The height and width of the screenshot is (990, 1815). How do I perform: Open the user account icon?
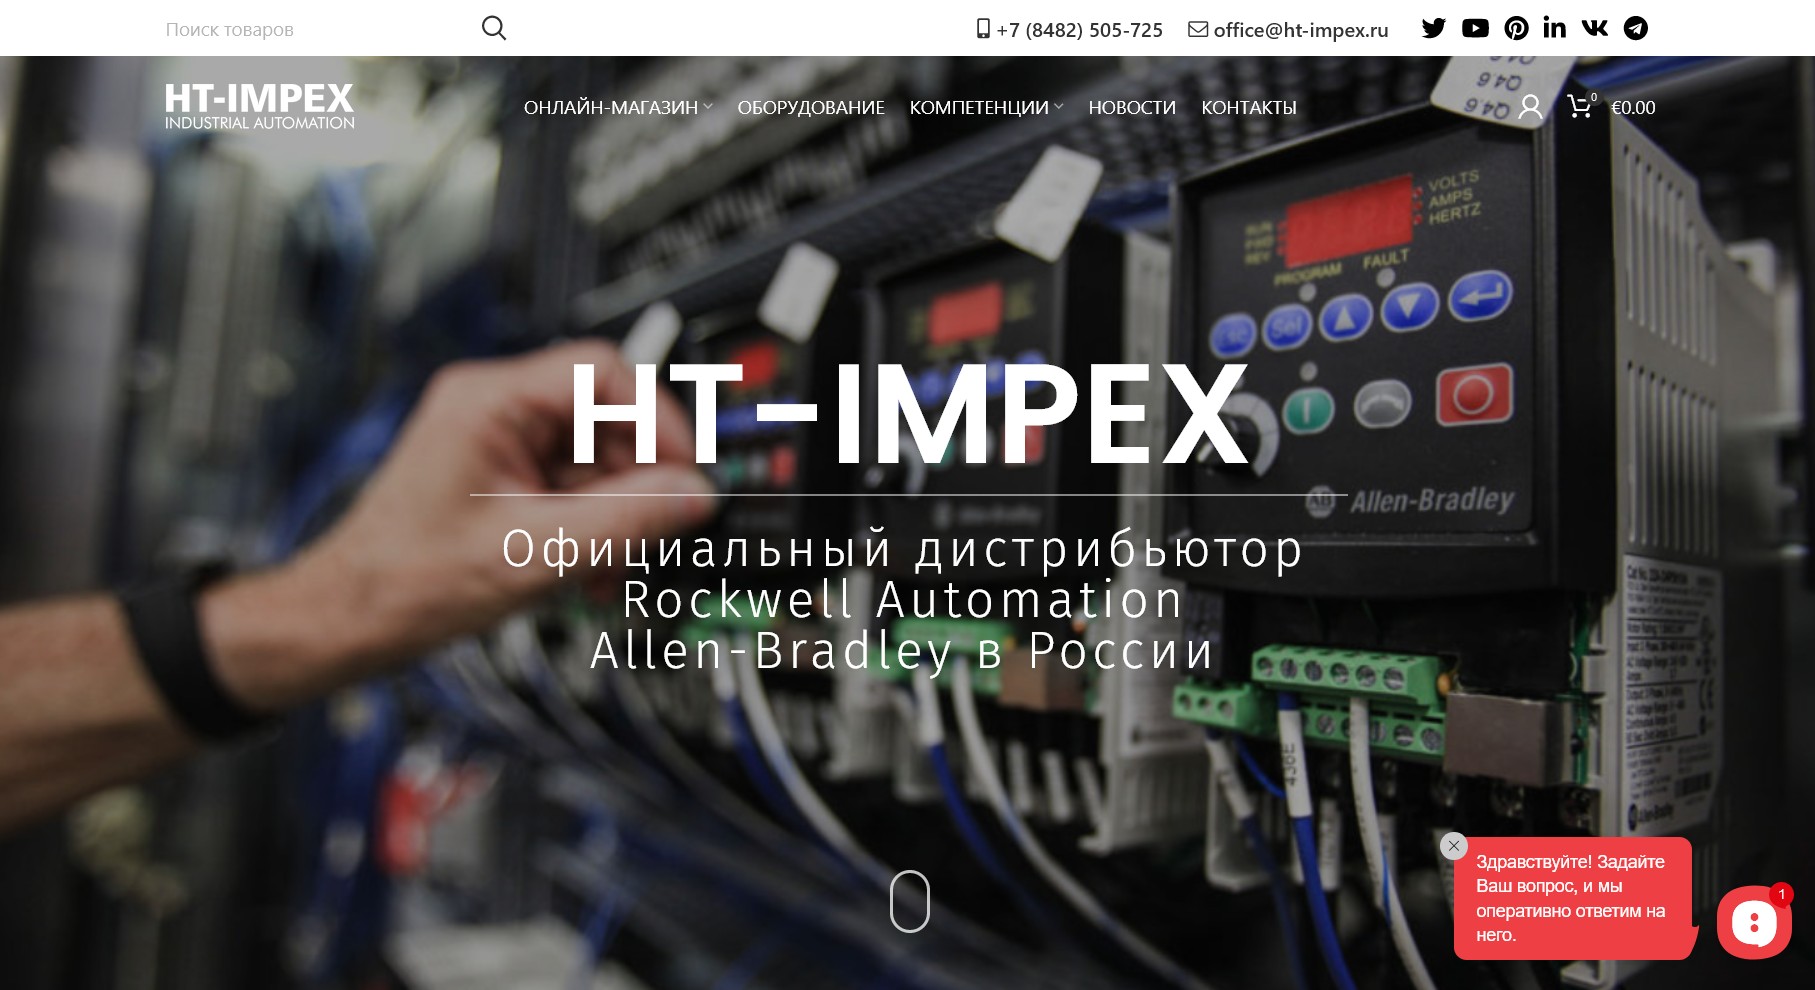(x=1530, y=107)
